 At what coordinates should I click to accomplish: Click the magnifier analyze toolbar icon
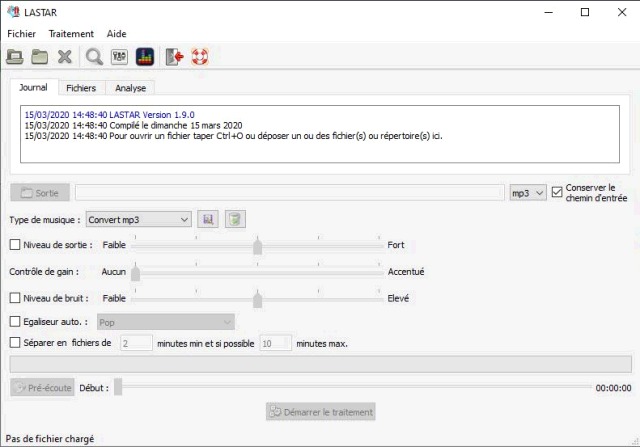(94, 56)
